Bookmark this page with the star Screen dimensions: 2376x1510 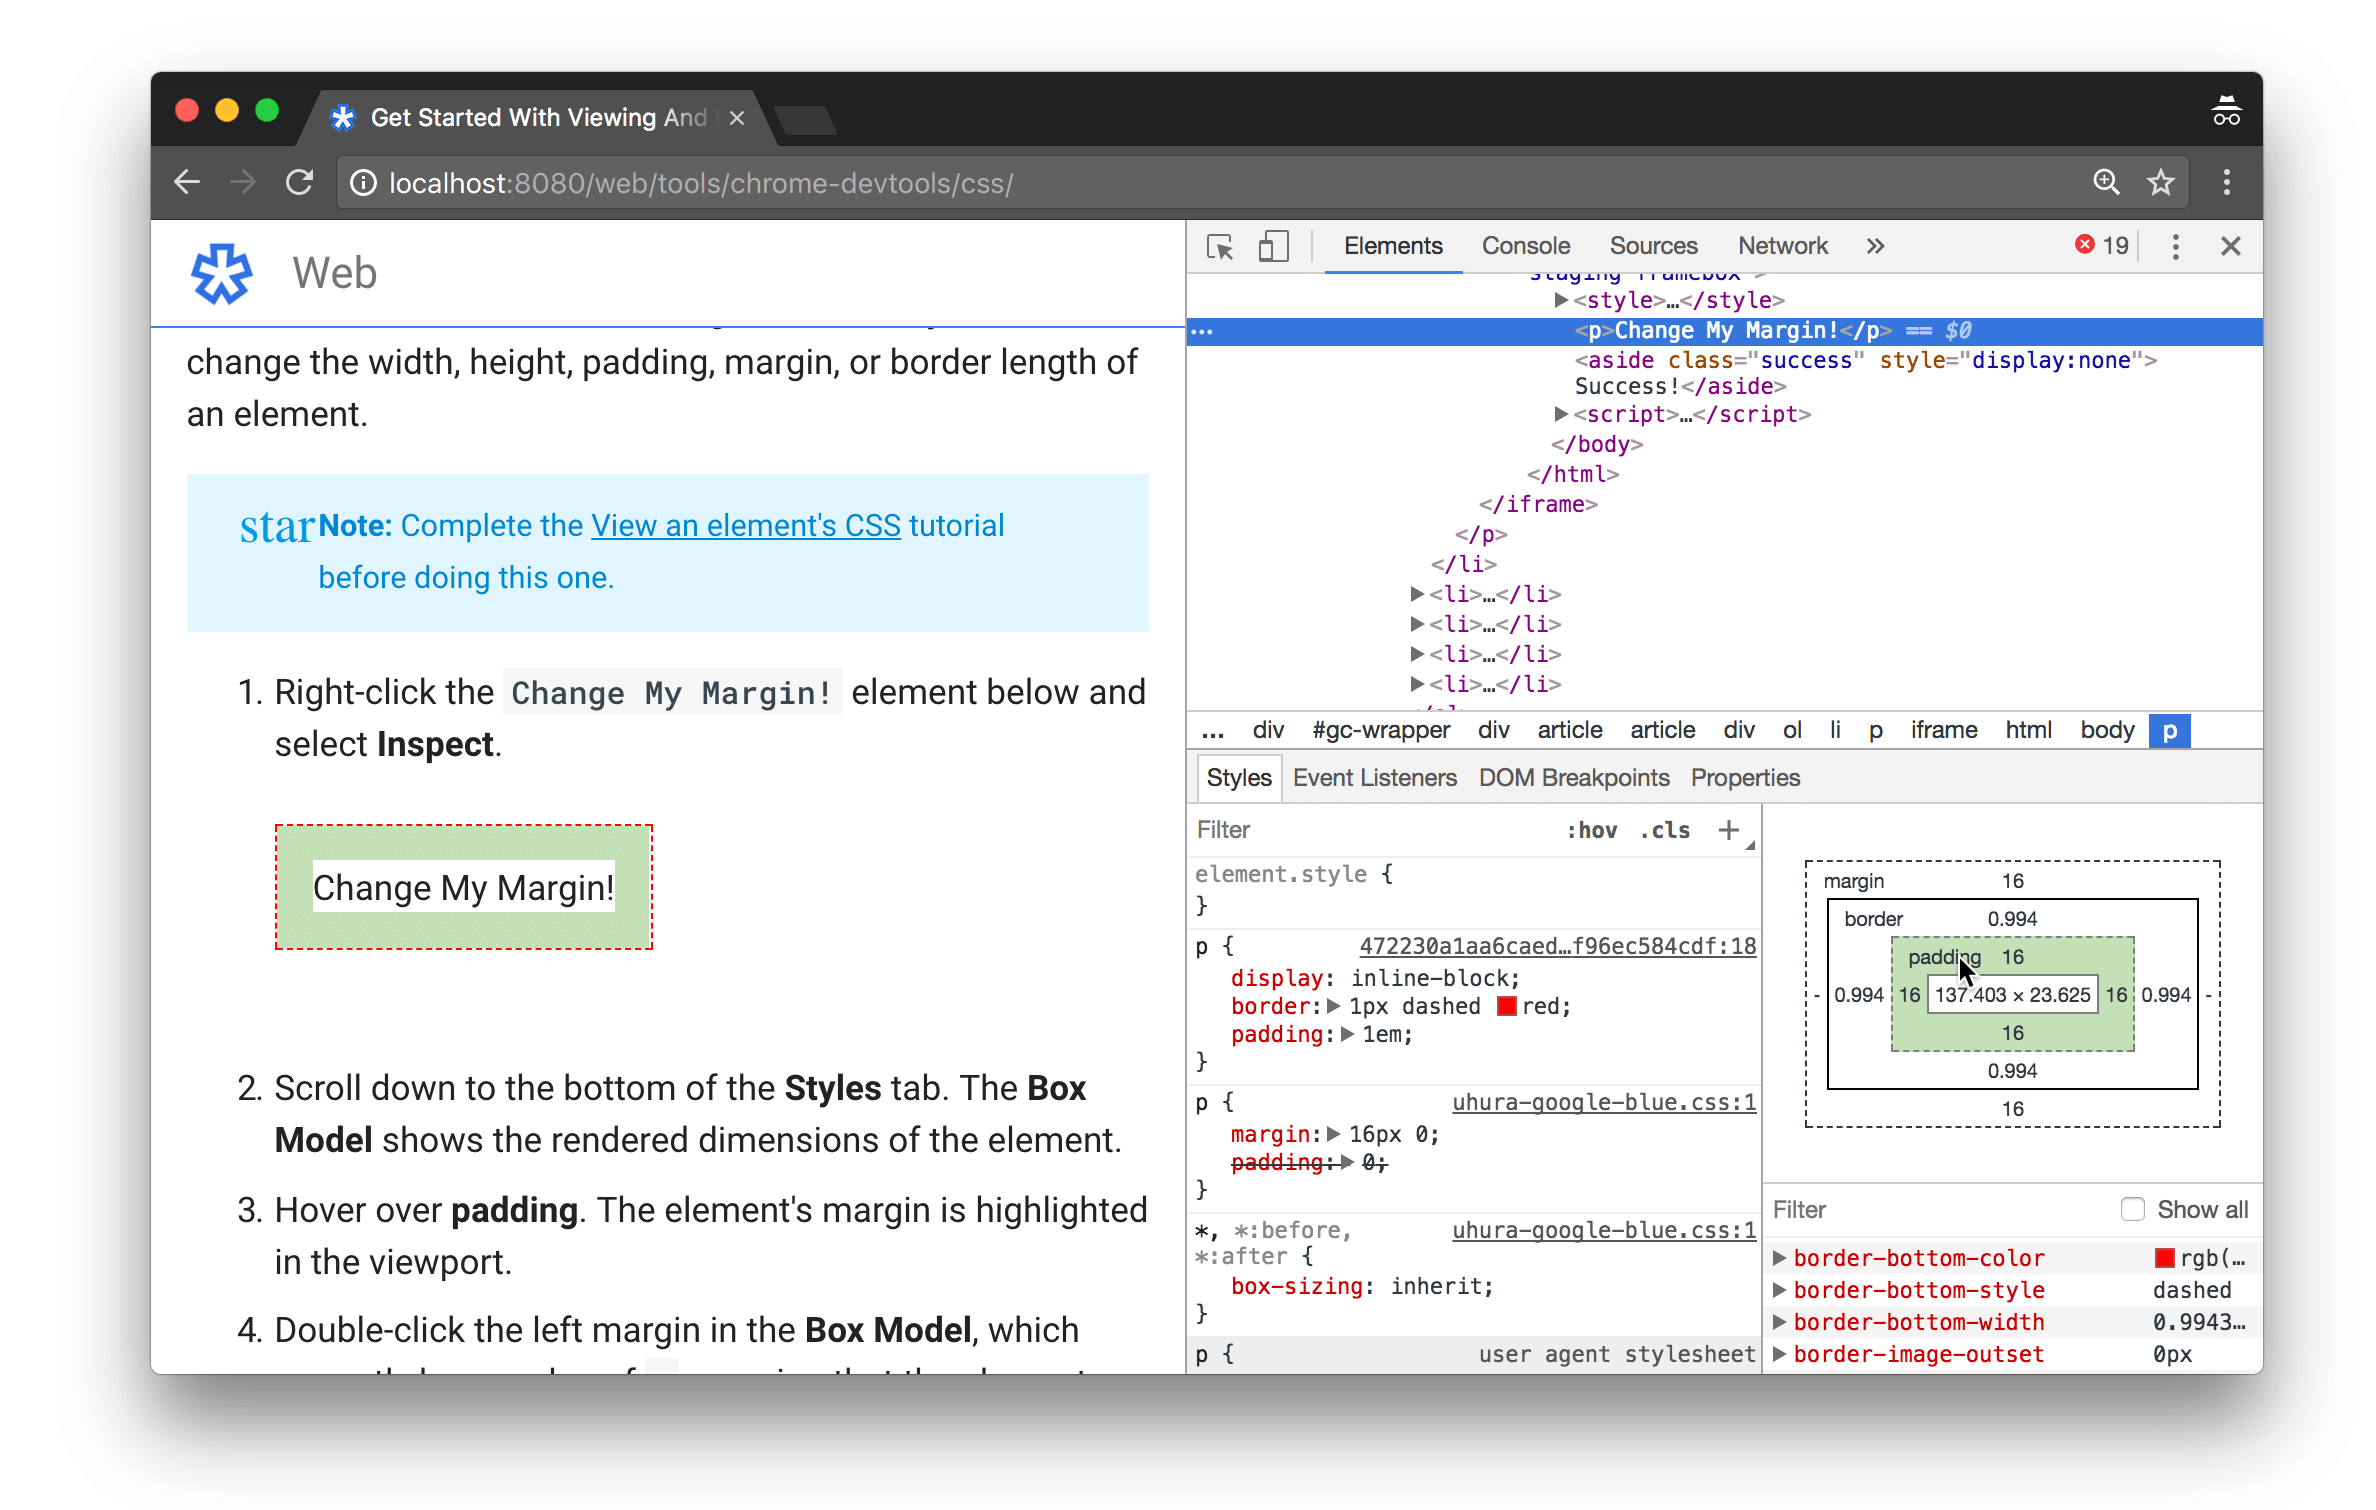2160,182
